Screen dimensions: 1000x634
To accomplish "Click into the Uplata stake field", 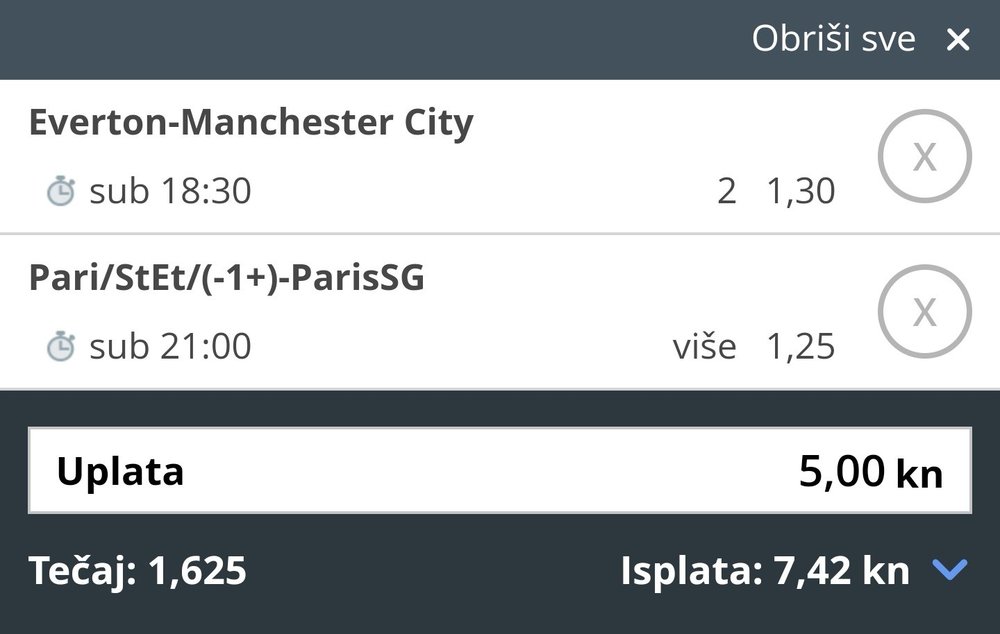I will tap(499, 471).
